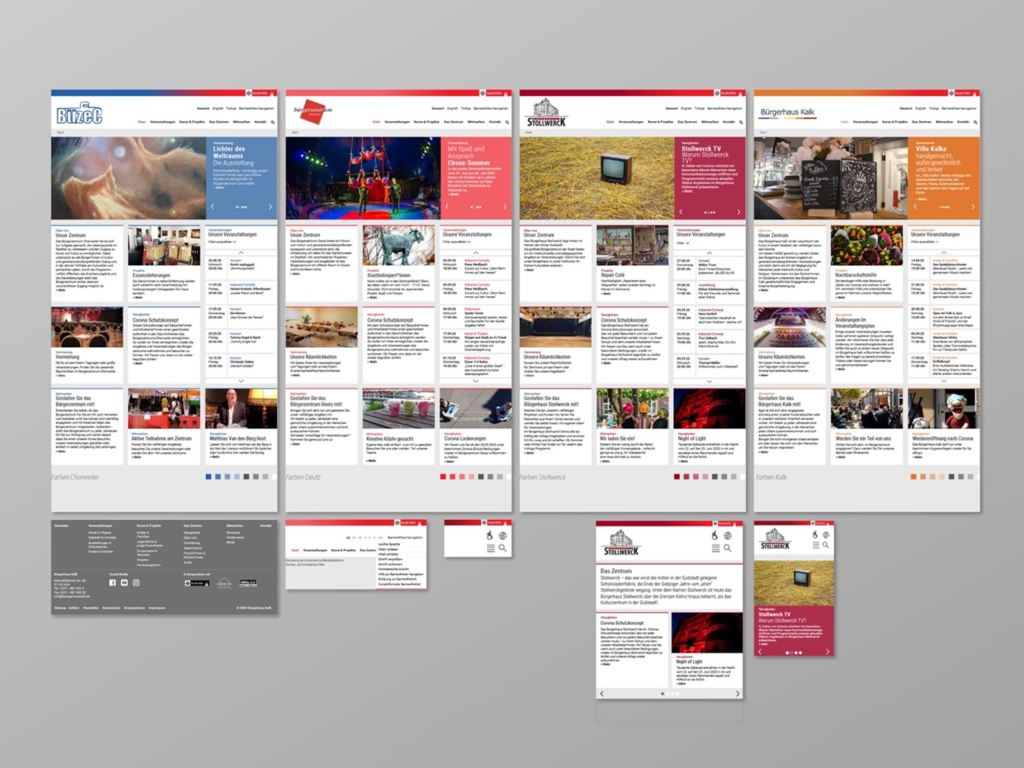Go to next slide on BüzeC hero carousel
1024x768 pixels.
270,206
